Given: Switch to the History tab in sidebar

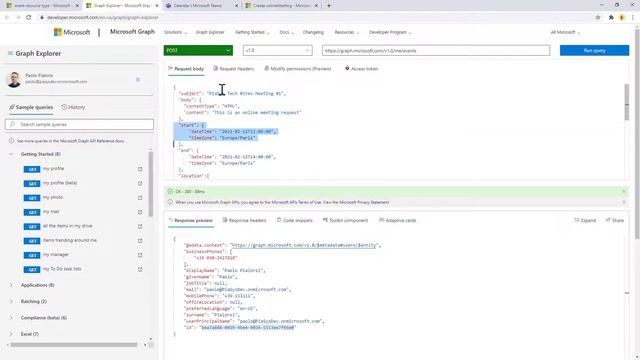Looking at the screenshot, I should 73,107.
